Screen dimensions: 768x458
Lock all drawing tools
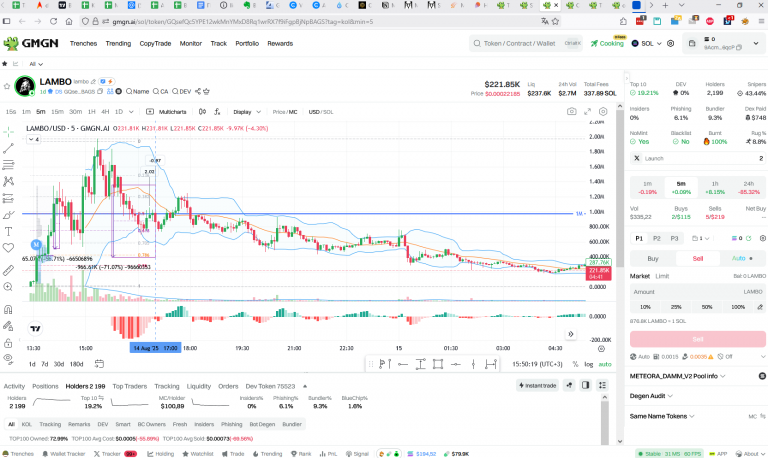tap(8, 343)
